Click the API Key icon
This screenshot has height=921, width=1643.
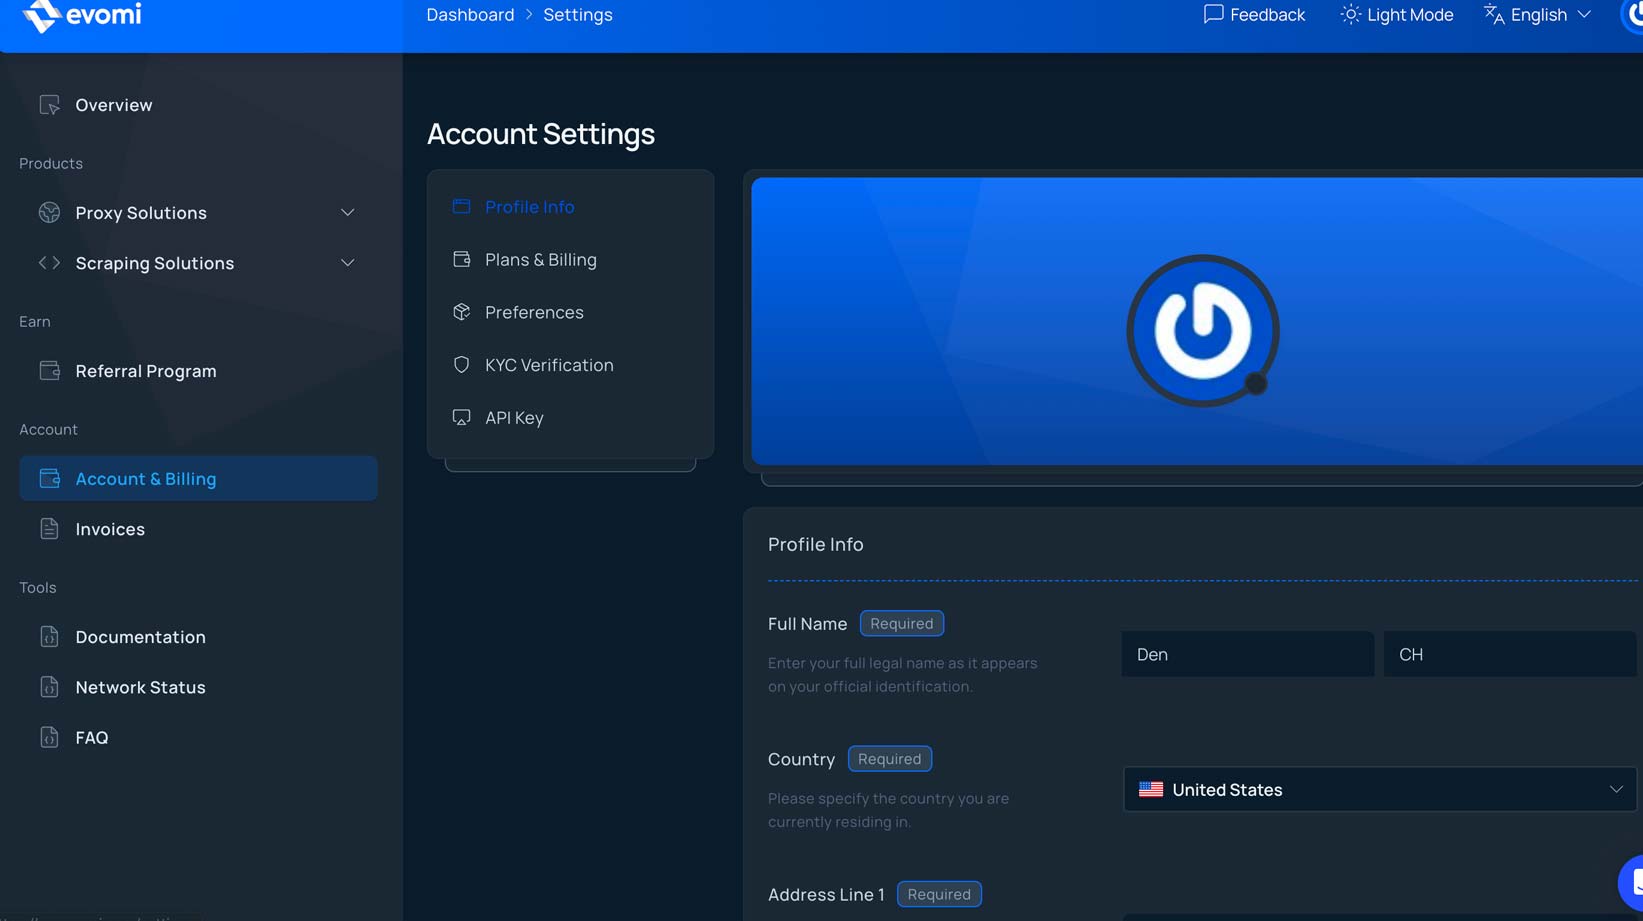[x=461, y=418]
